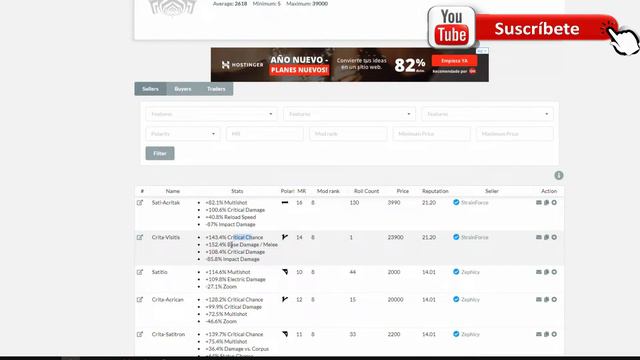Open Zephicy seller link in Crita-Satitron row
The image size is (640, 360).
pyautogui.click(x=470, y=334)
